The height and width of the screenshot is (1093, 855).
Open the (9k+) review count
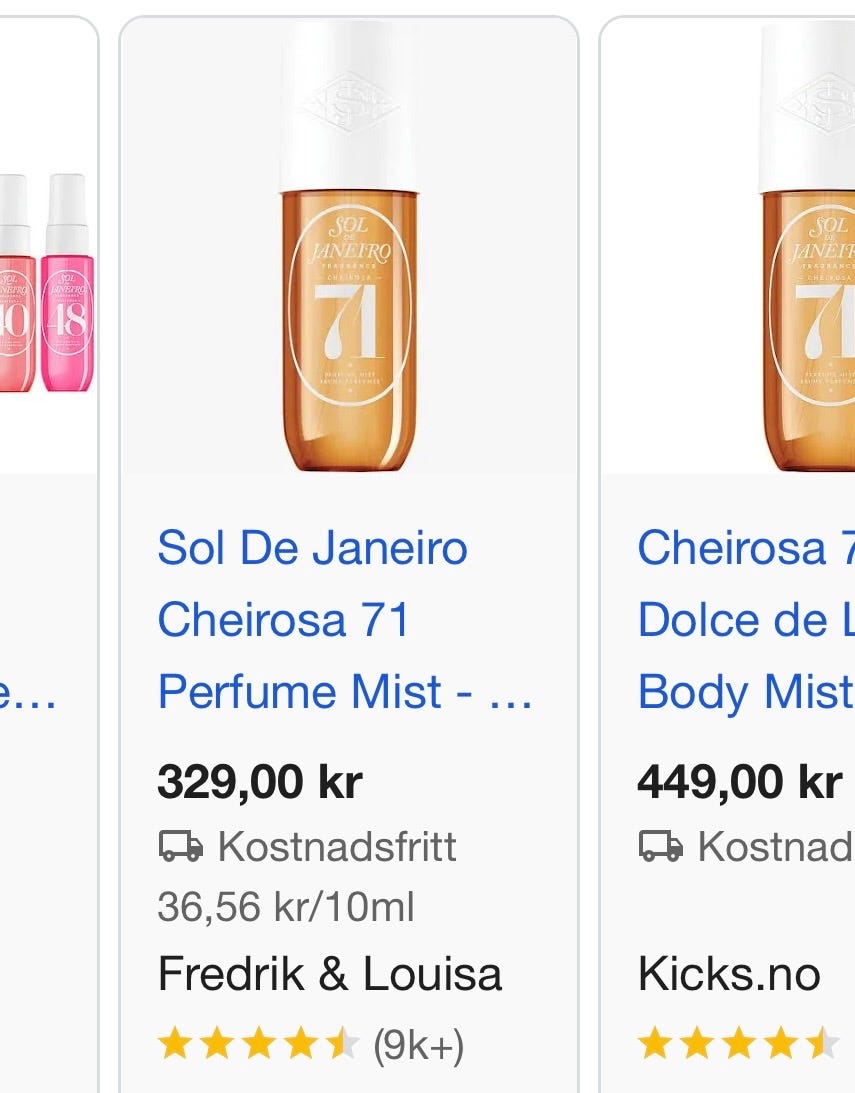coord(419,1046)
